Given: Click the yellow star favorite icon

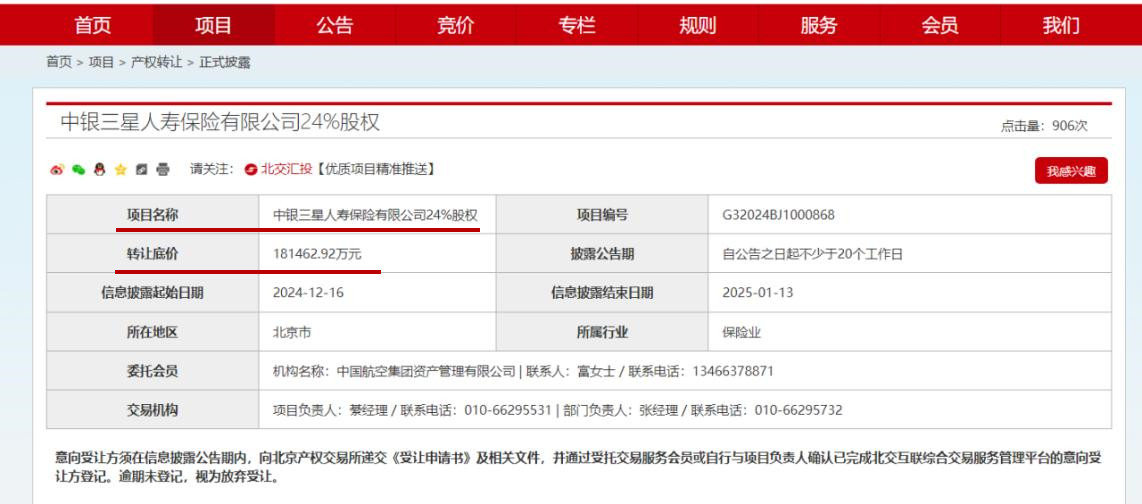Looking at the screenshot, I should coord(119,169).
